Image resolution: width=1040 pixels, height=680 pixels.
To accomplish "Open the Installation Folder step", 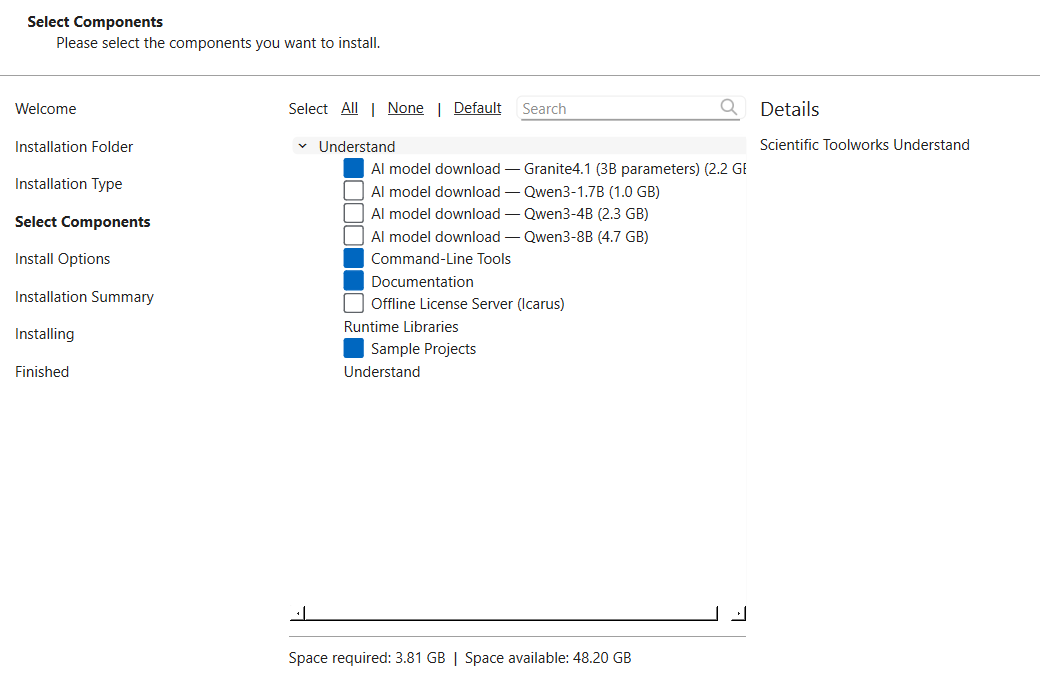I will coord(74,147).
